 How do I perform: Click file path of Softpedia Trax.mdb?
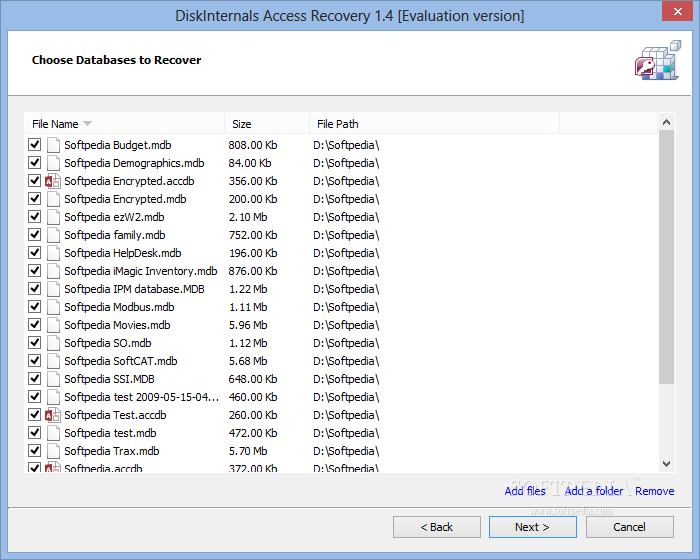pos(346,451)
